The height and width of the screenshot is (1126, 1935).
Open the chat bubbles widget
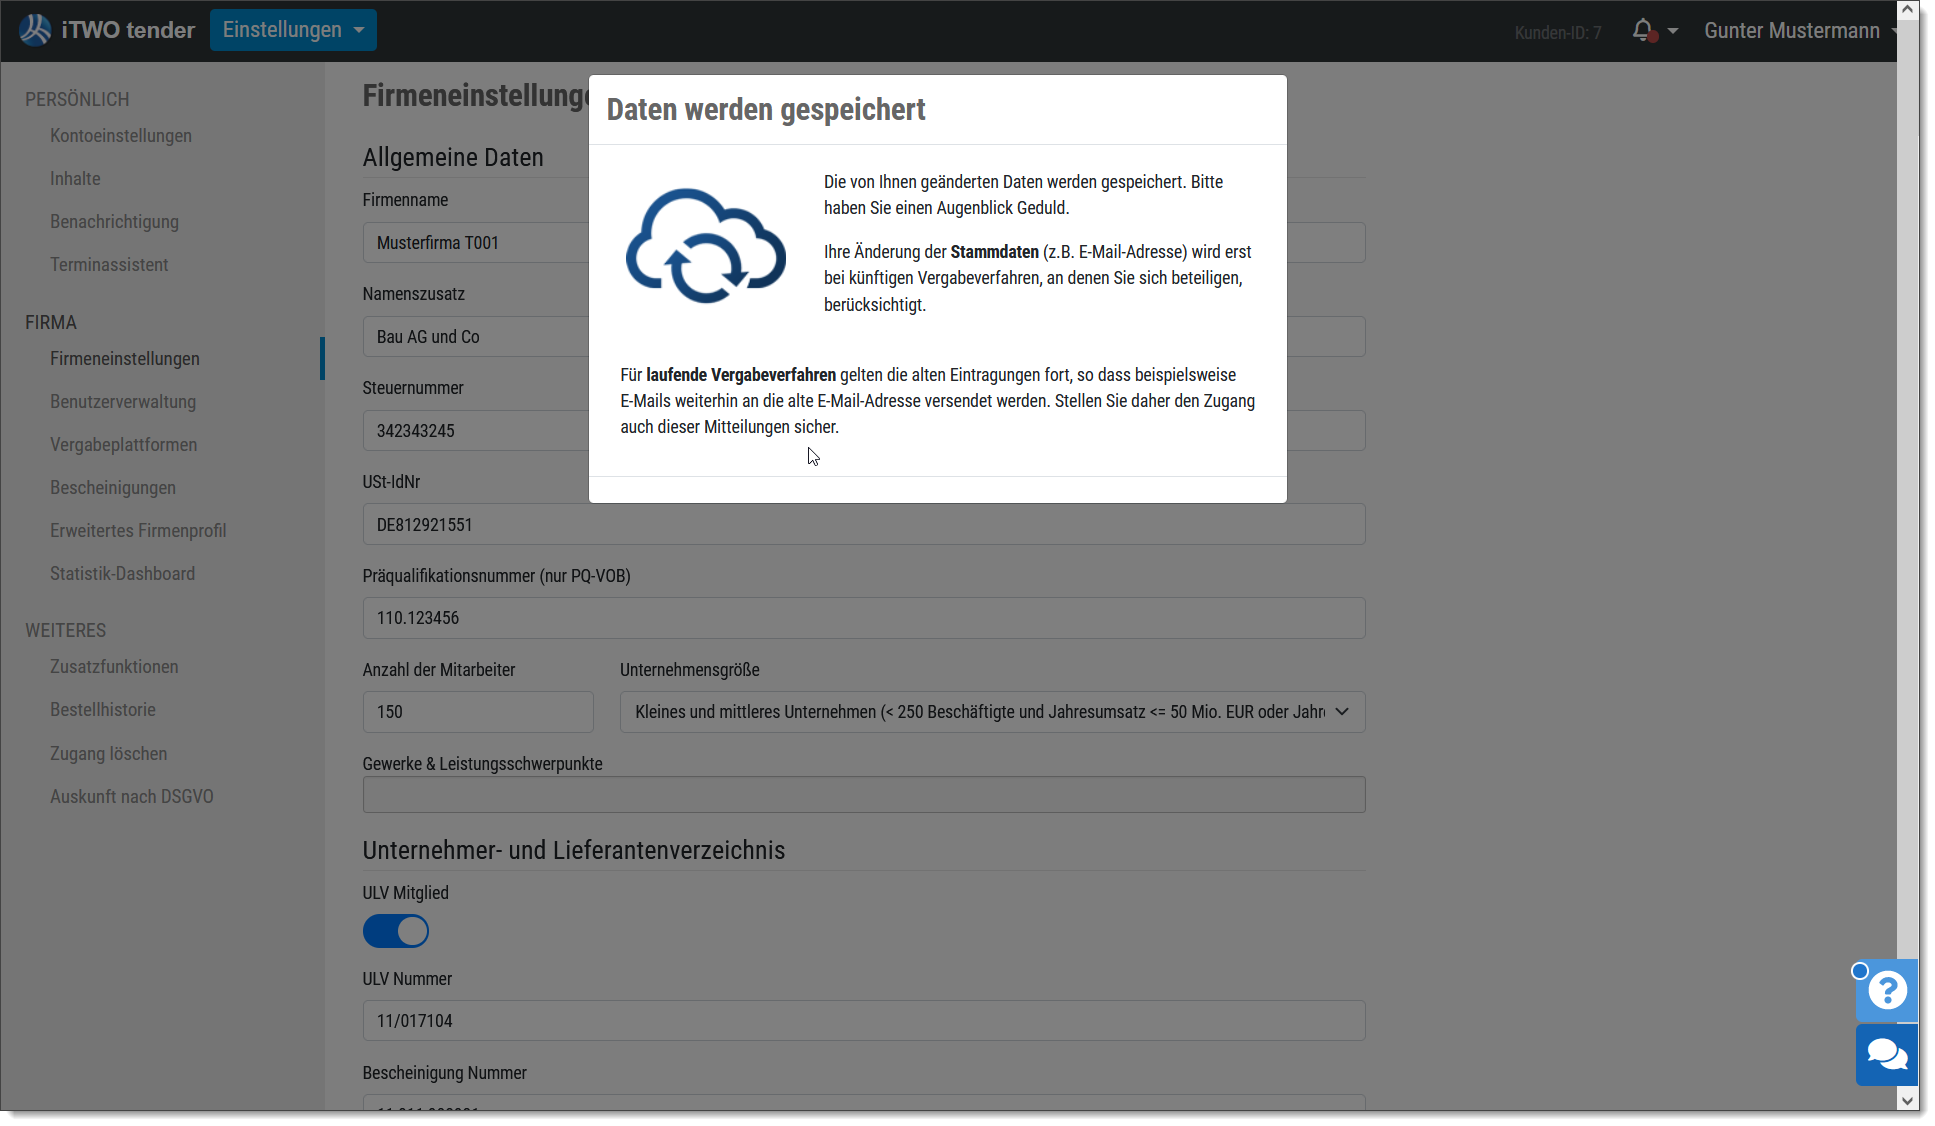[x=1887, y=1054]
